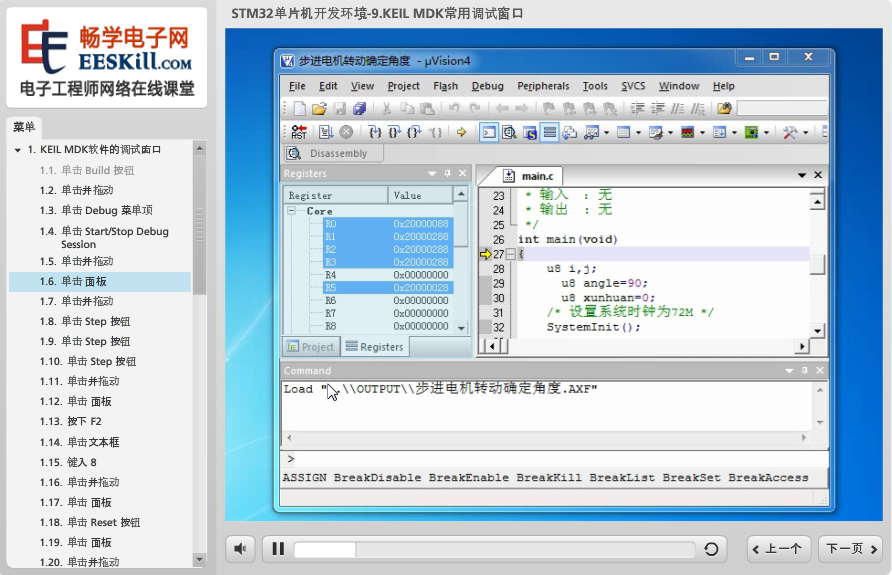Click the sidebar menu scroll-down arrow
The width and height of the screenshot is (892, 575).
(x=199, y=559)
